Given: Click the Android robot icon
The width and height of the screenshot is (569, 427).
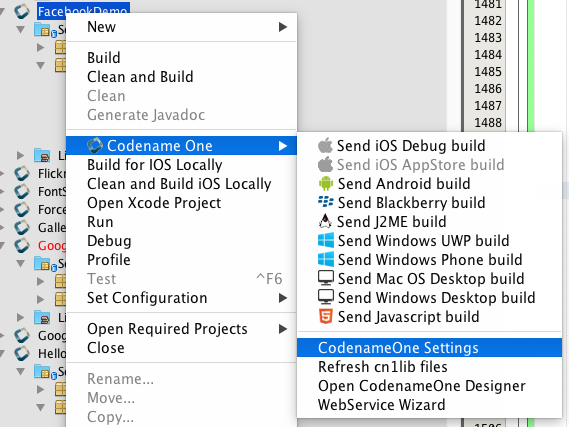Looking at the screenshot, I should pos(326,184).
